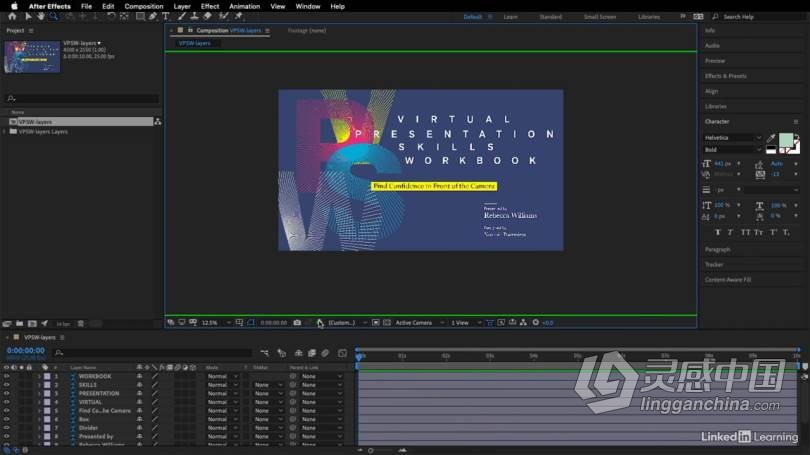Switch to the Learn workspace
Screen dimensions: 810x455
coord(510,17)
